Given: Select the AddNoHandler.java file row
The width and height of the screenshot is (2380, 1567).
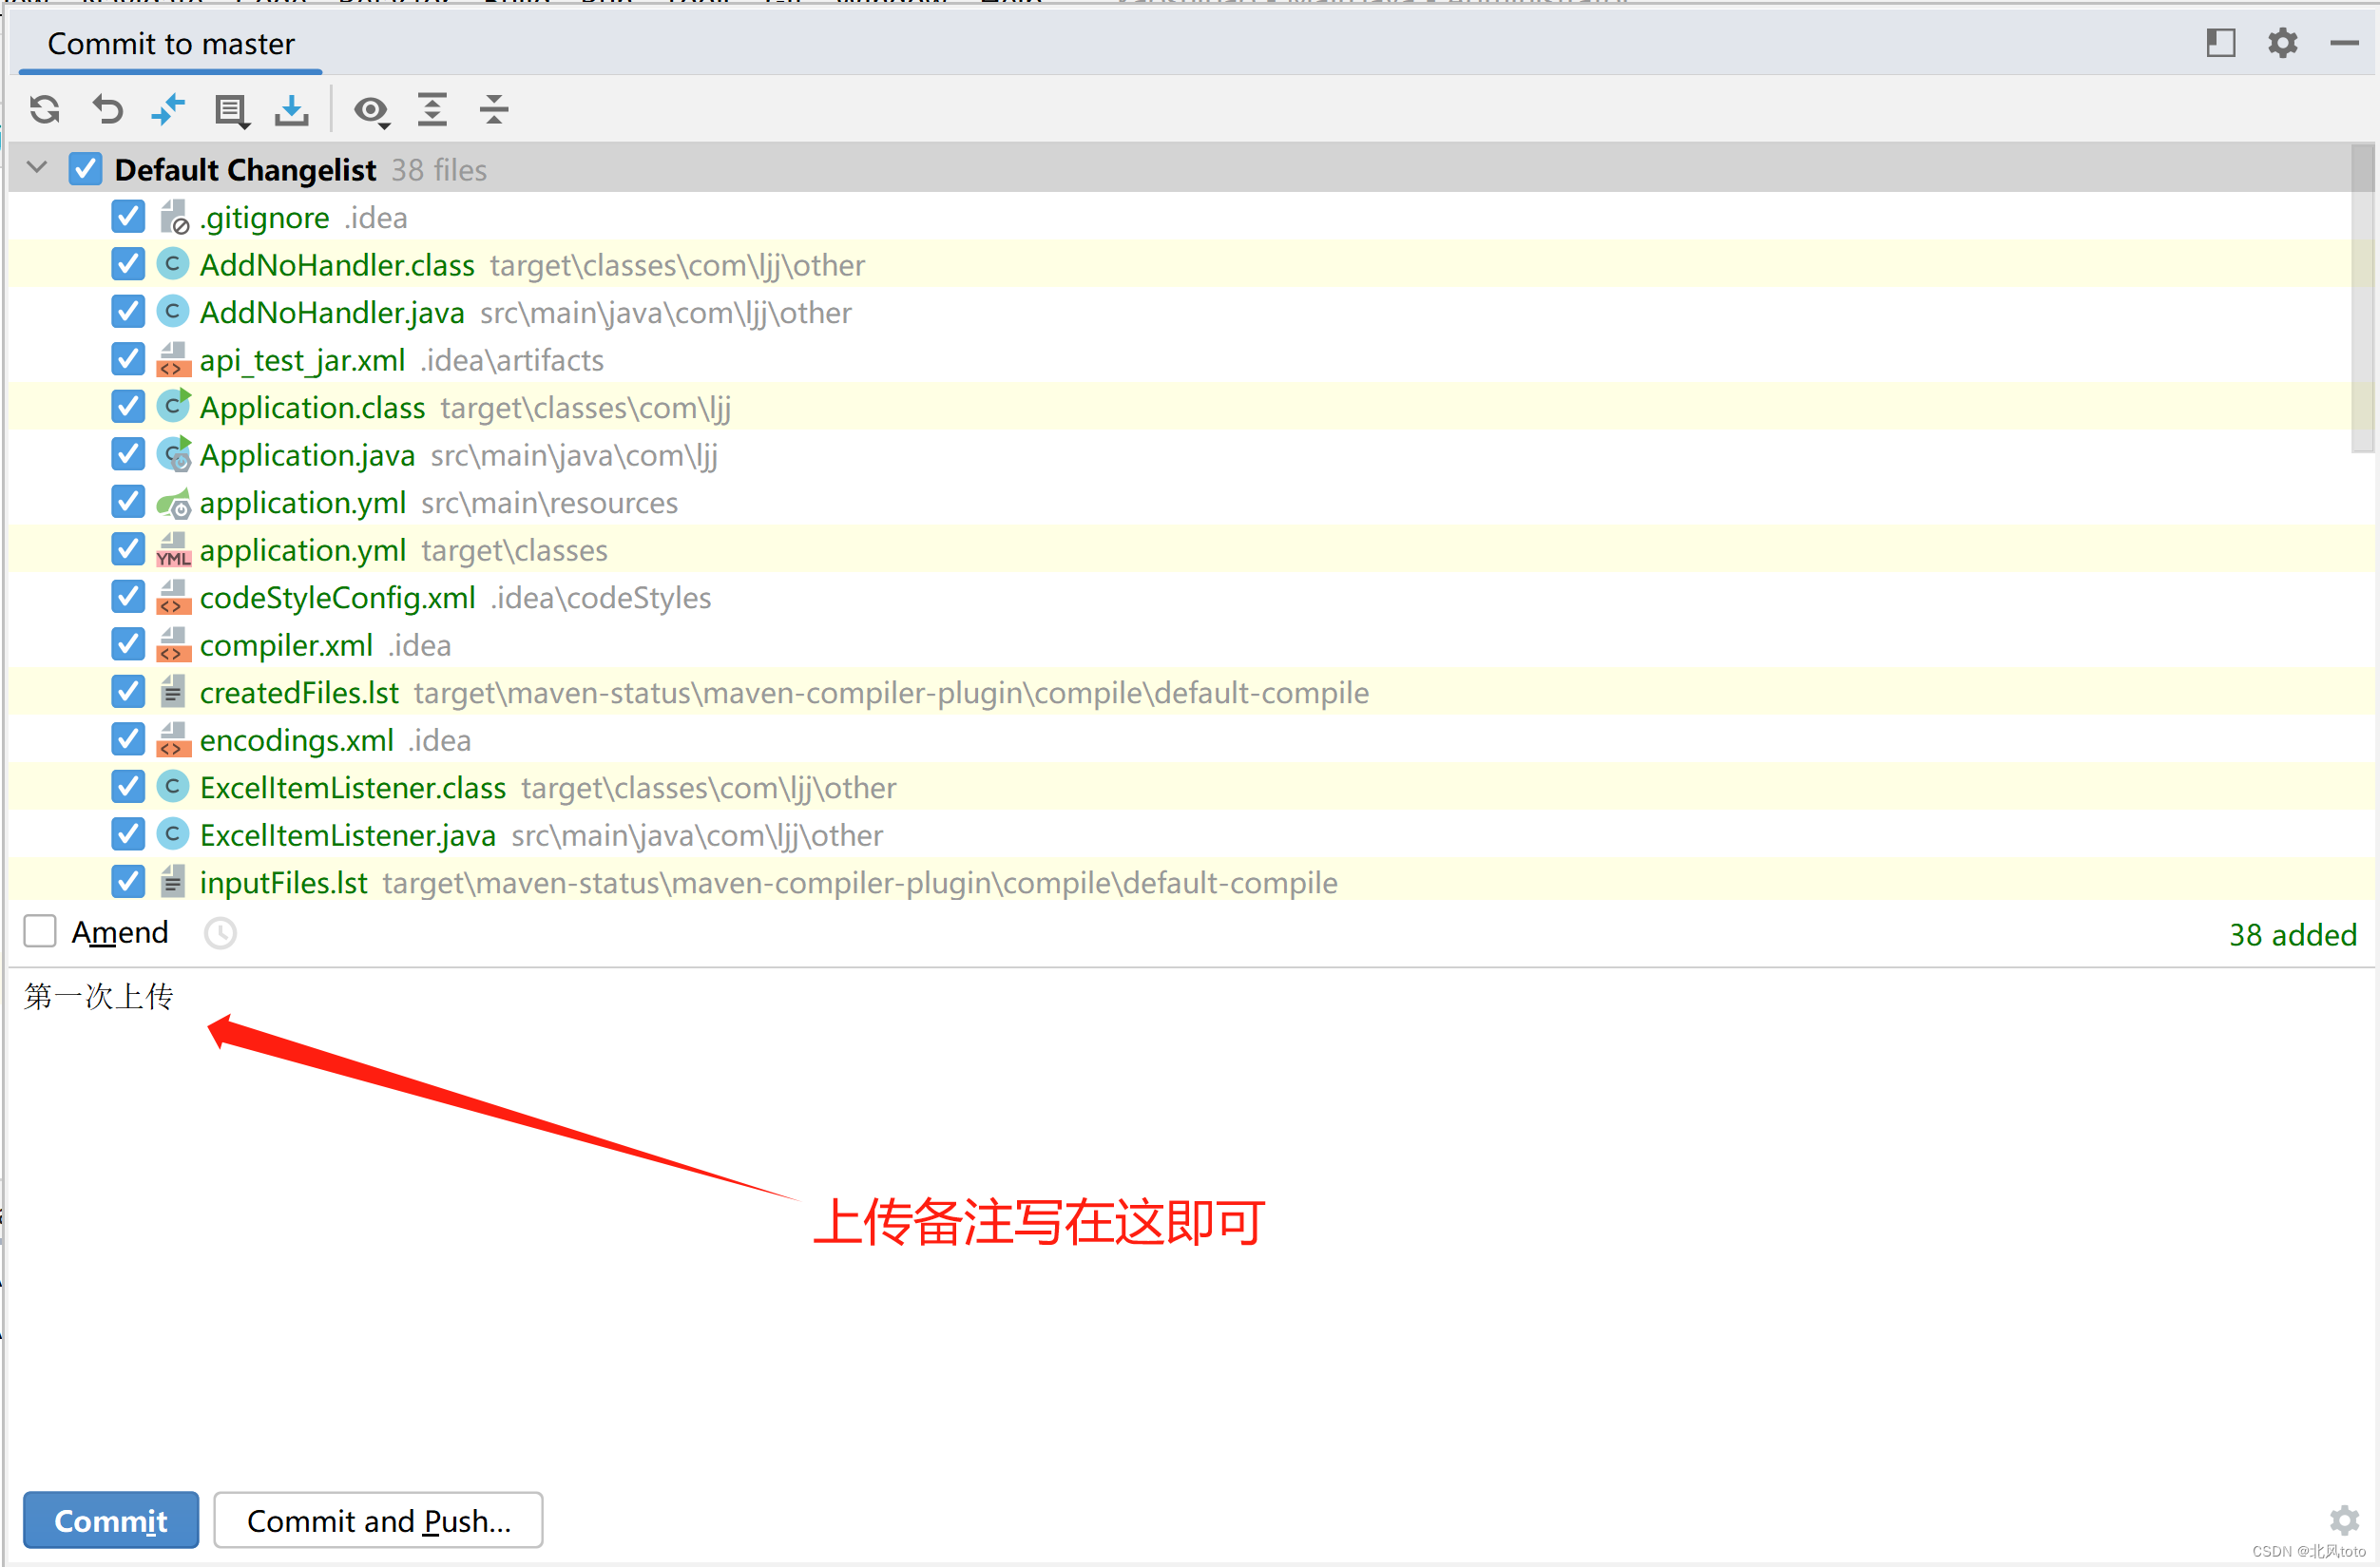Looking at the screenshot, I should point(1180,312).
